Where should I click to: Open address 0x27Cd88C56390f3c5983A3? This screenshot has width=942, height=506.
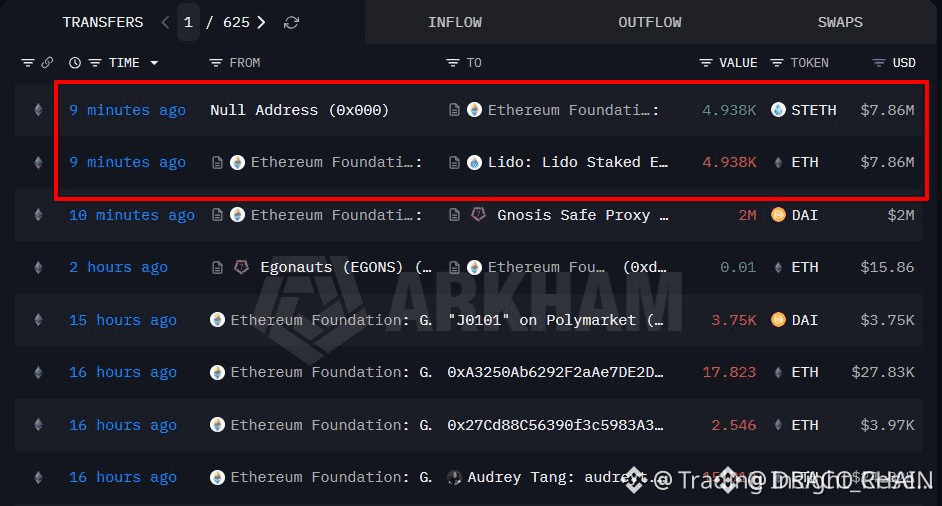pyautogui.click(x=555, y=425)
